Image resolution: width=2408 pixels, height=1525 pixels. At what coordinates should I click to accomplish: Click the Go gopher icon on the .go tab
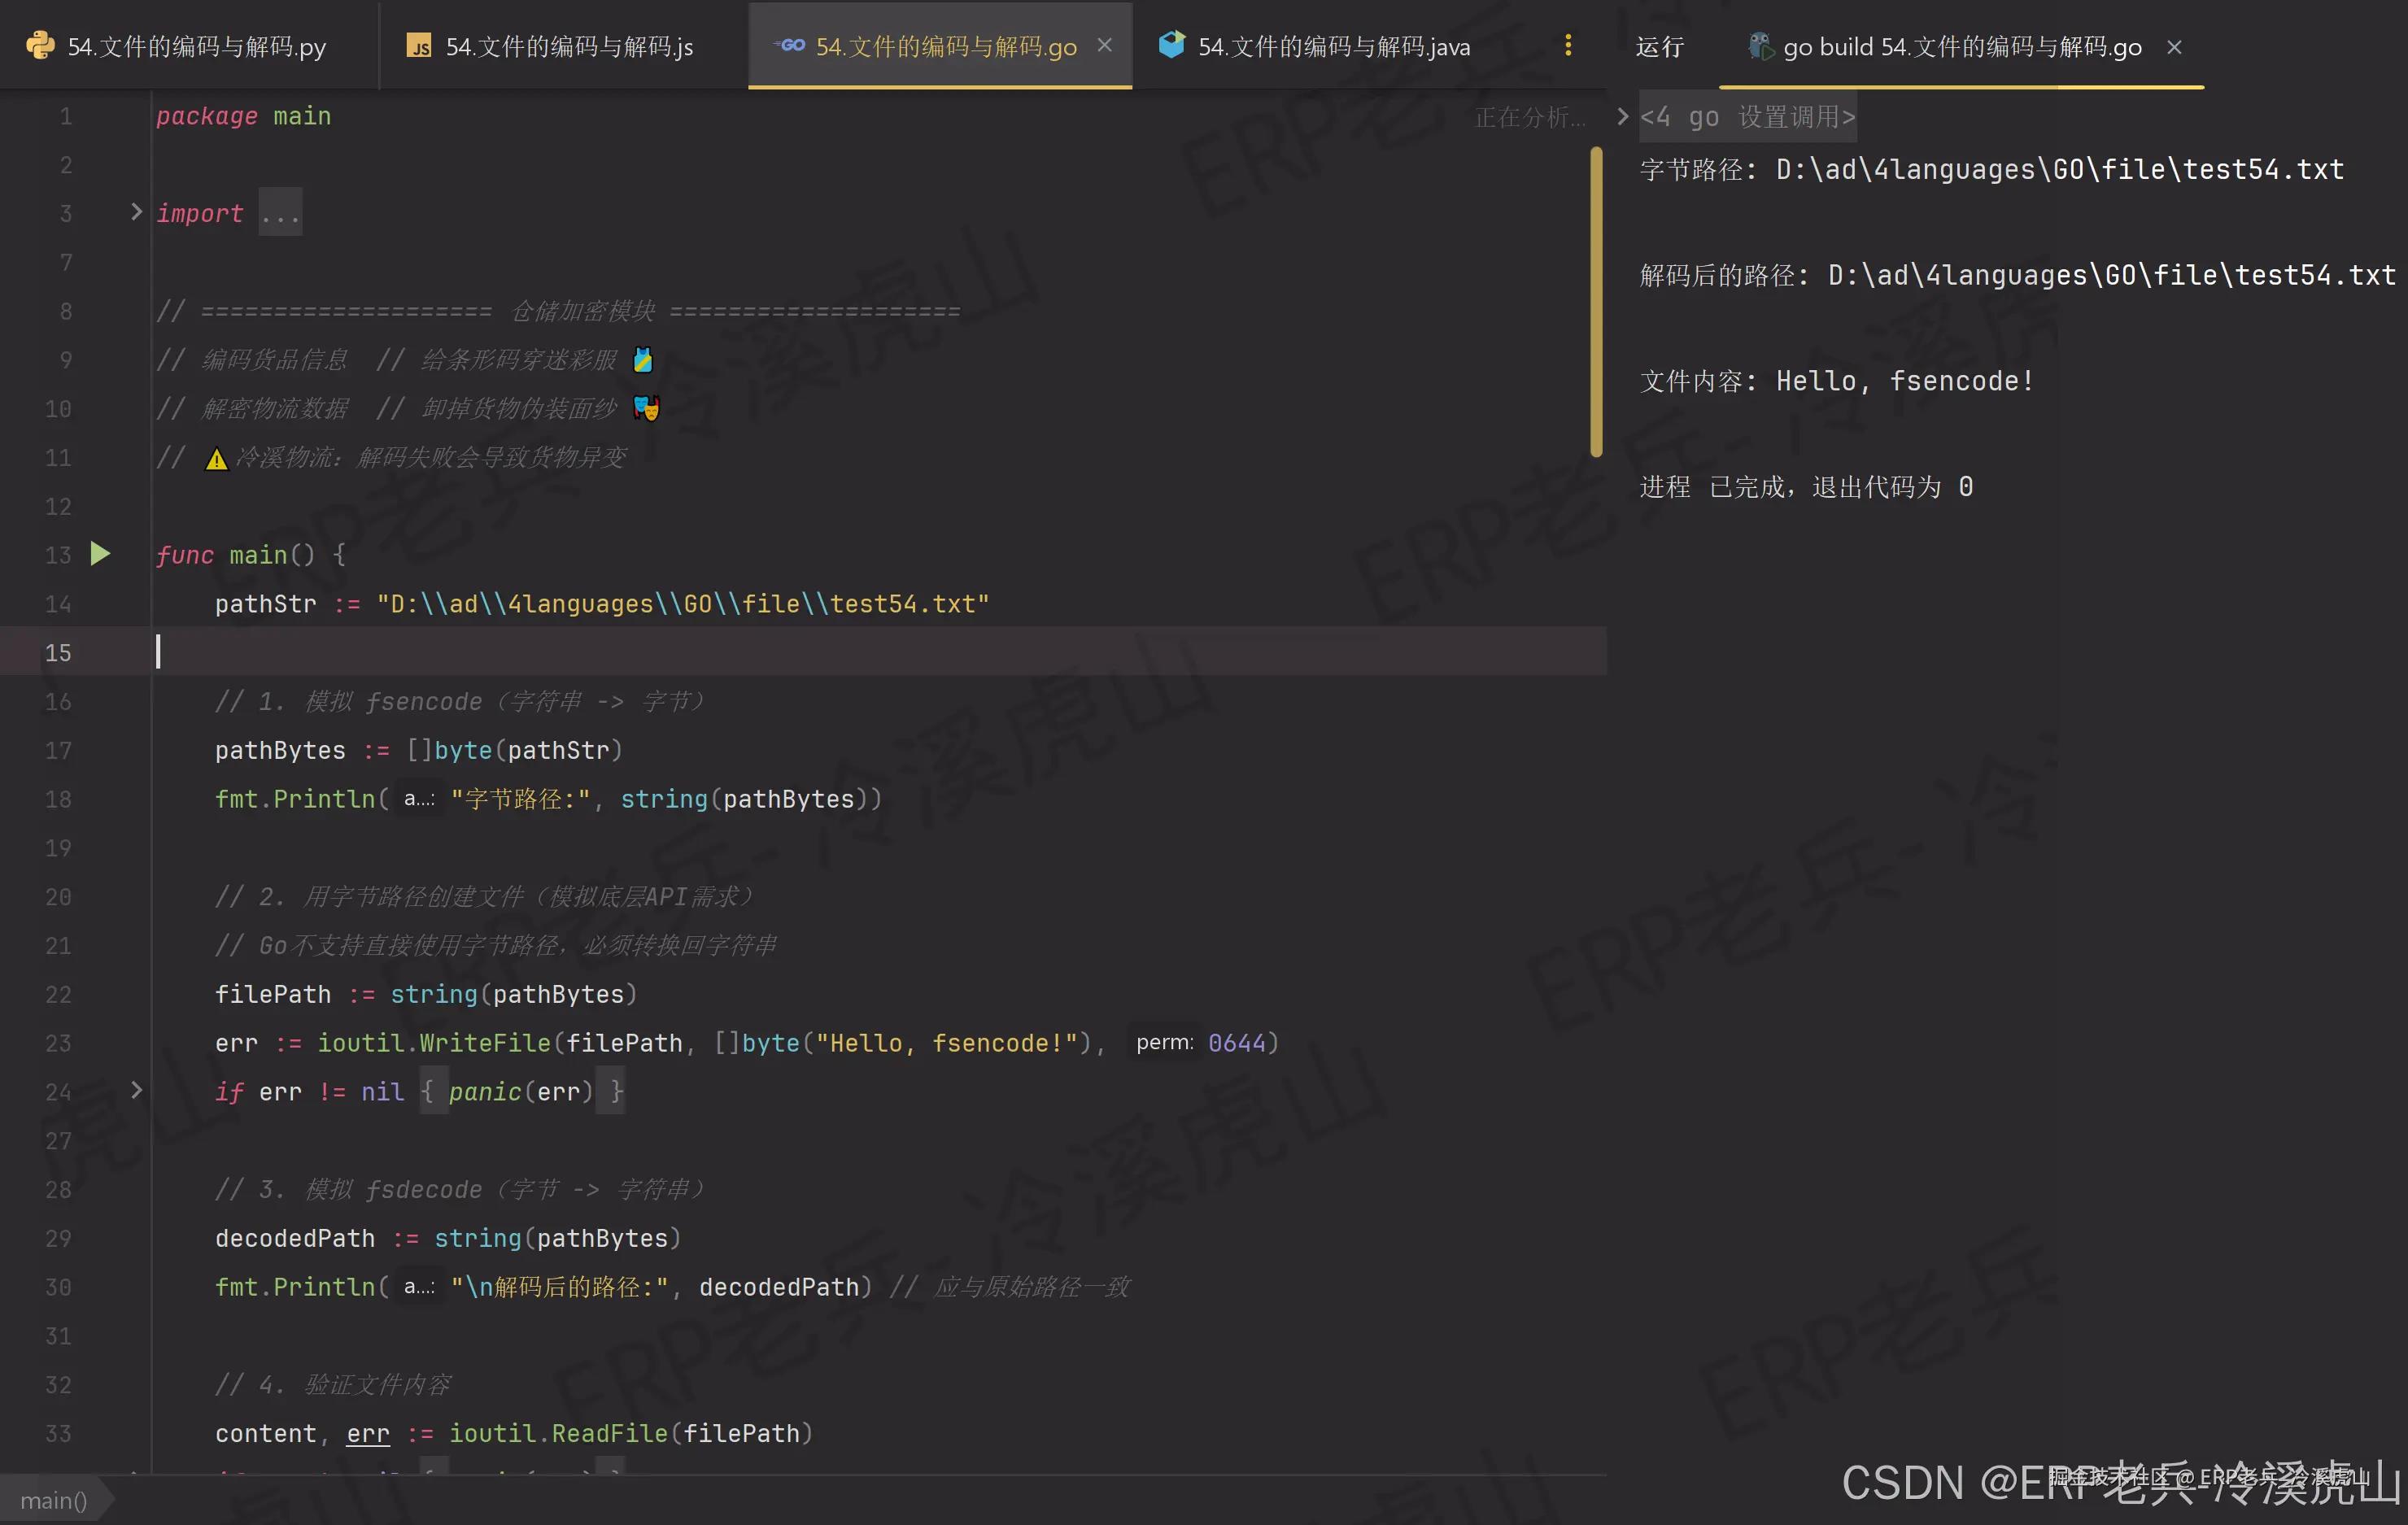(791, 45)
